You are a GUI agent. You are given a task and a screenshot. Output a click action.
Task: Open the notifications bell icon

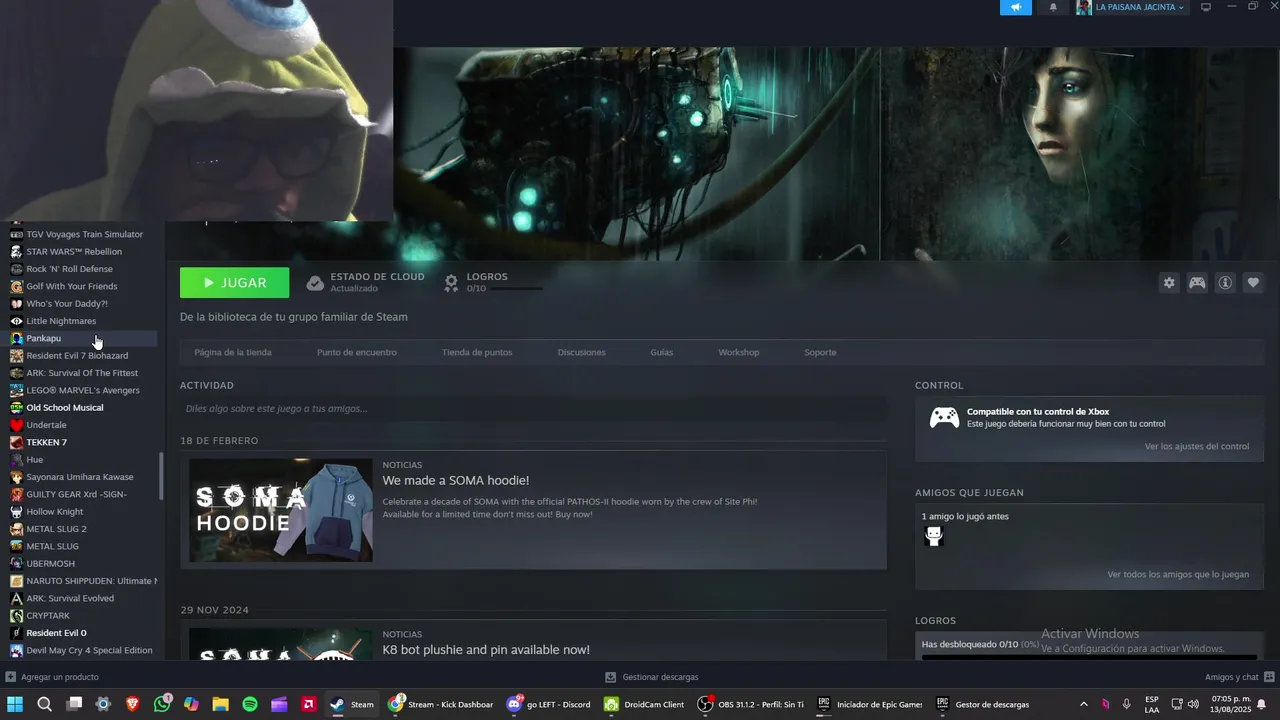click(1053, 7)
